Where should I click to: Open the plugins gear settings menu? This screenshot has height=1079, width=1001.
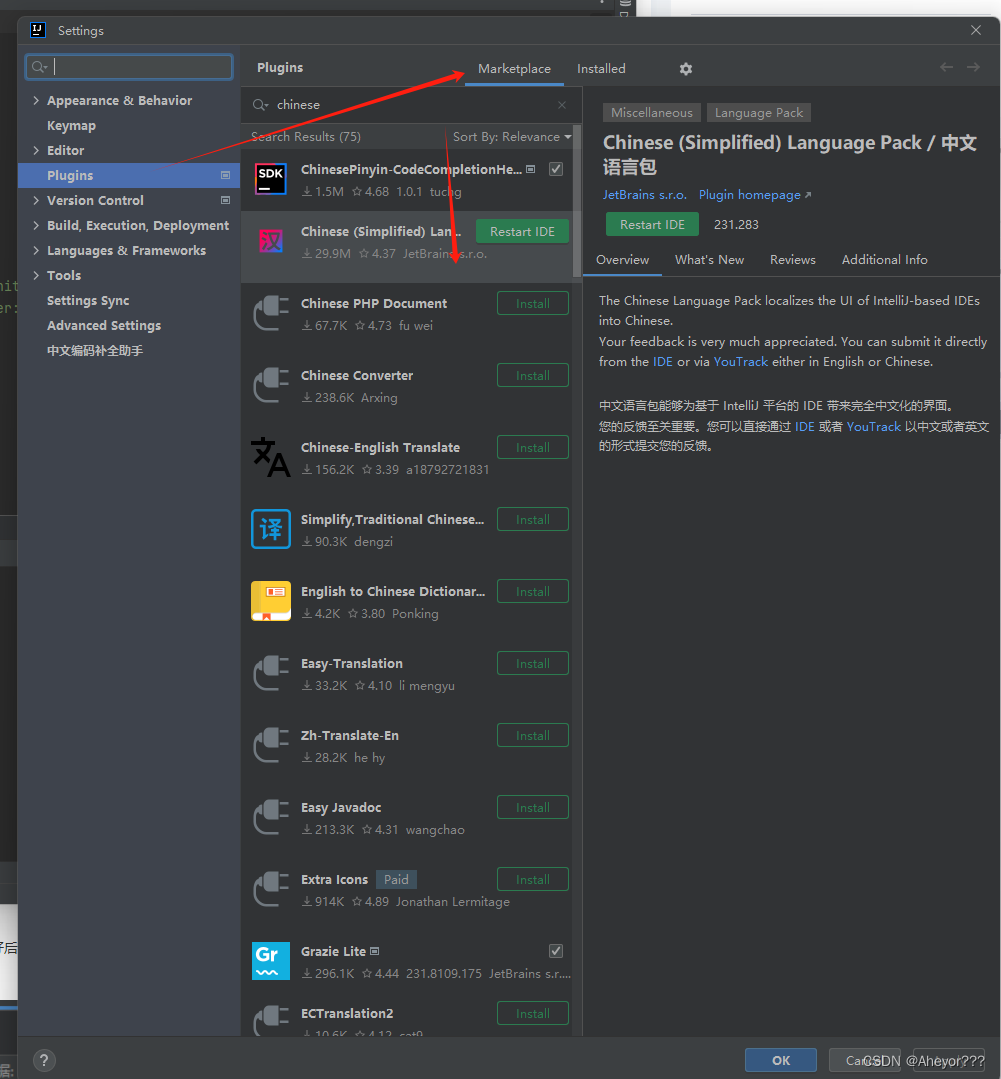point(685,69)
